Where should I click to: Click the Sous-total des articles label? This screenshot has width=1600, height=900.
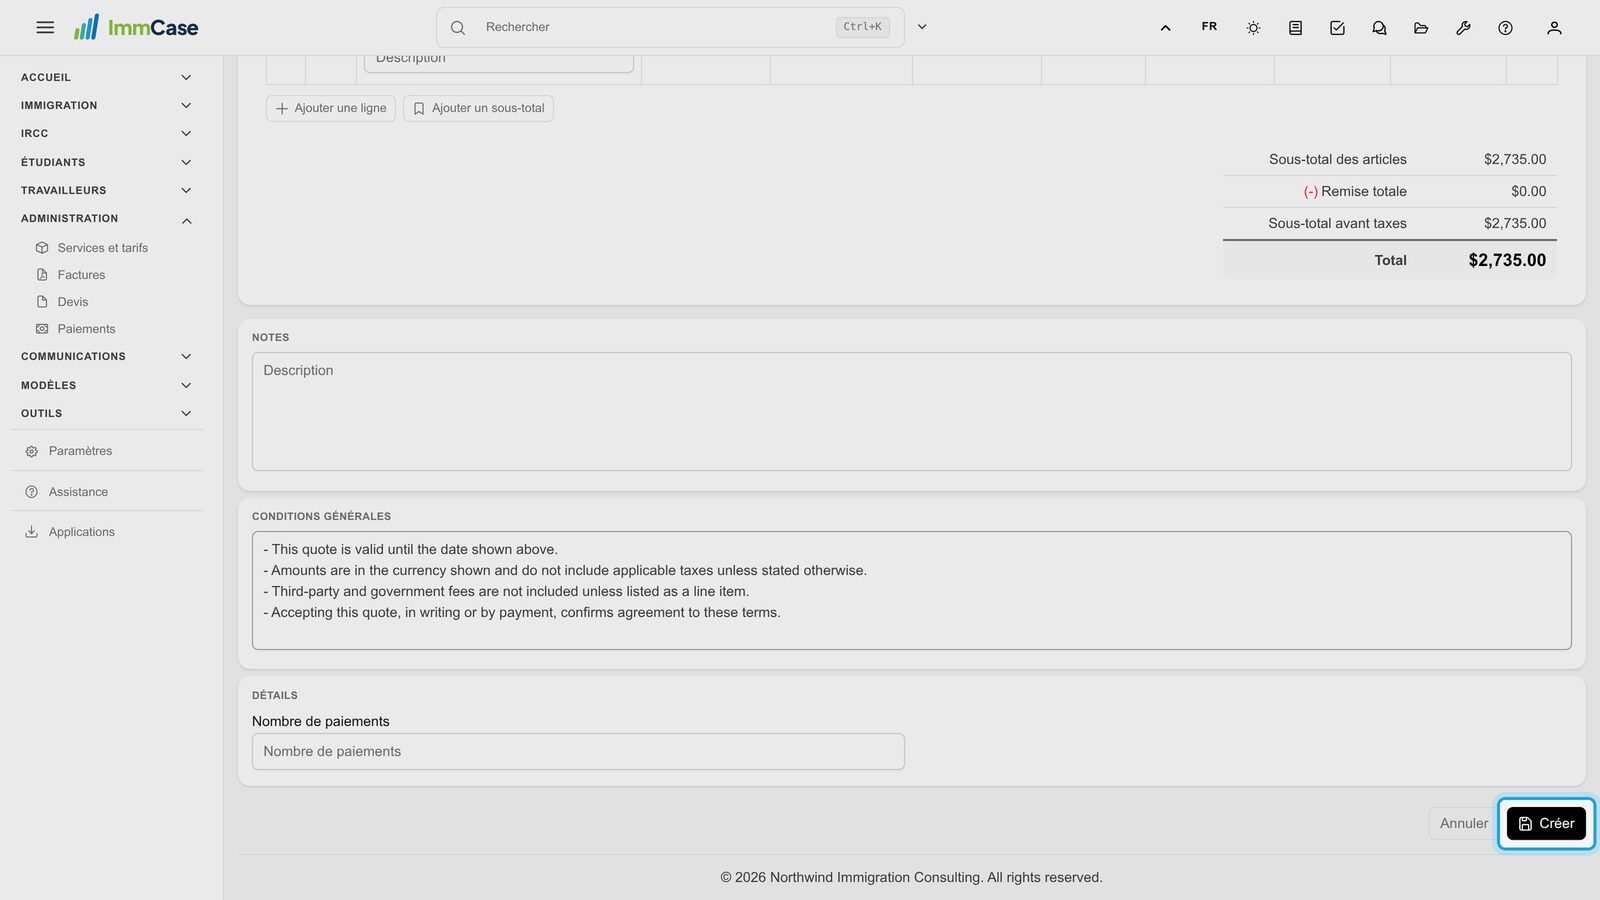click(1338, 159)
